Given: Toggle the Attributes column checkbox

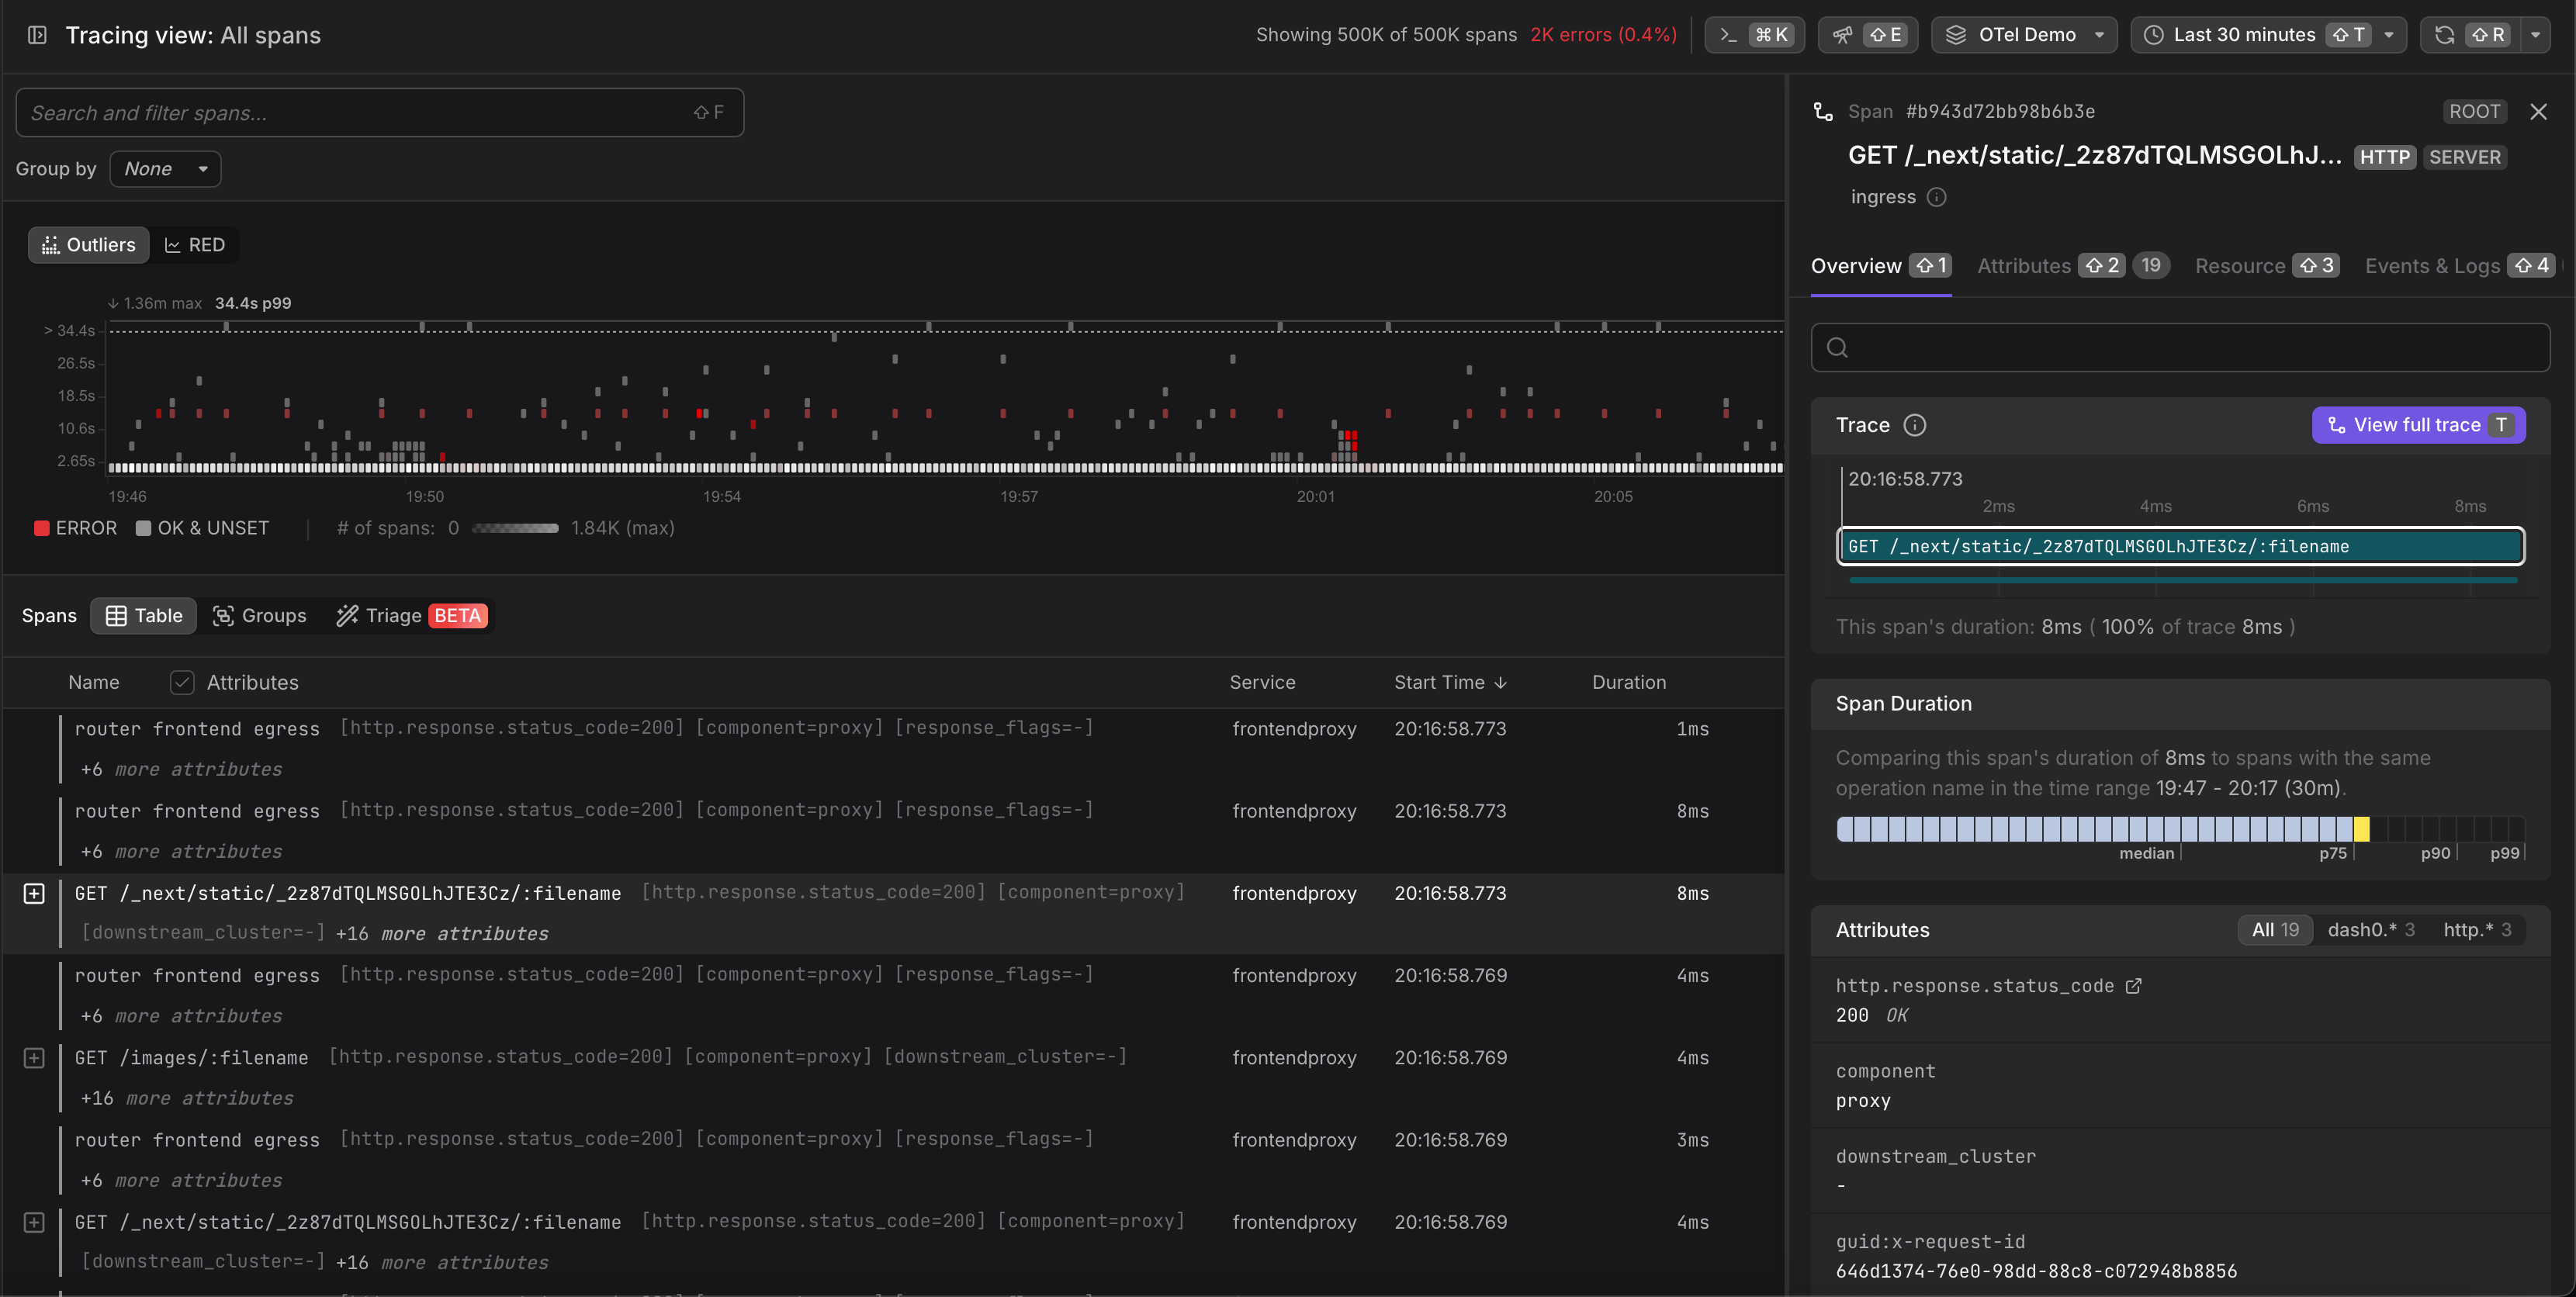Looking at the screenshot, I should point(182,683).
